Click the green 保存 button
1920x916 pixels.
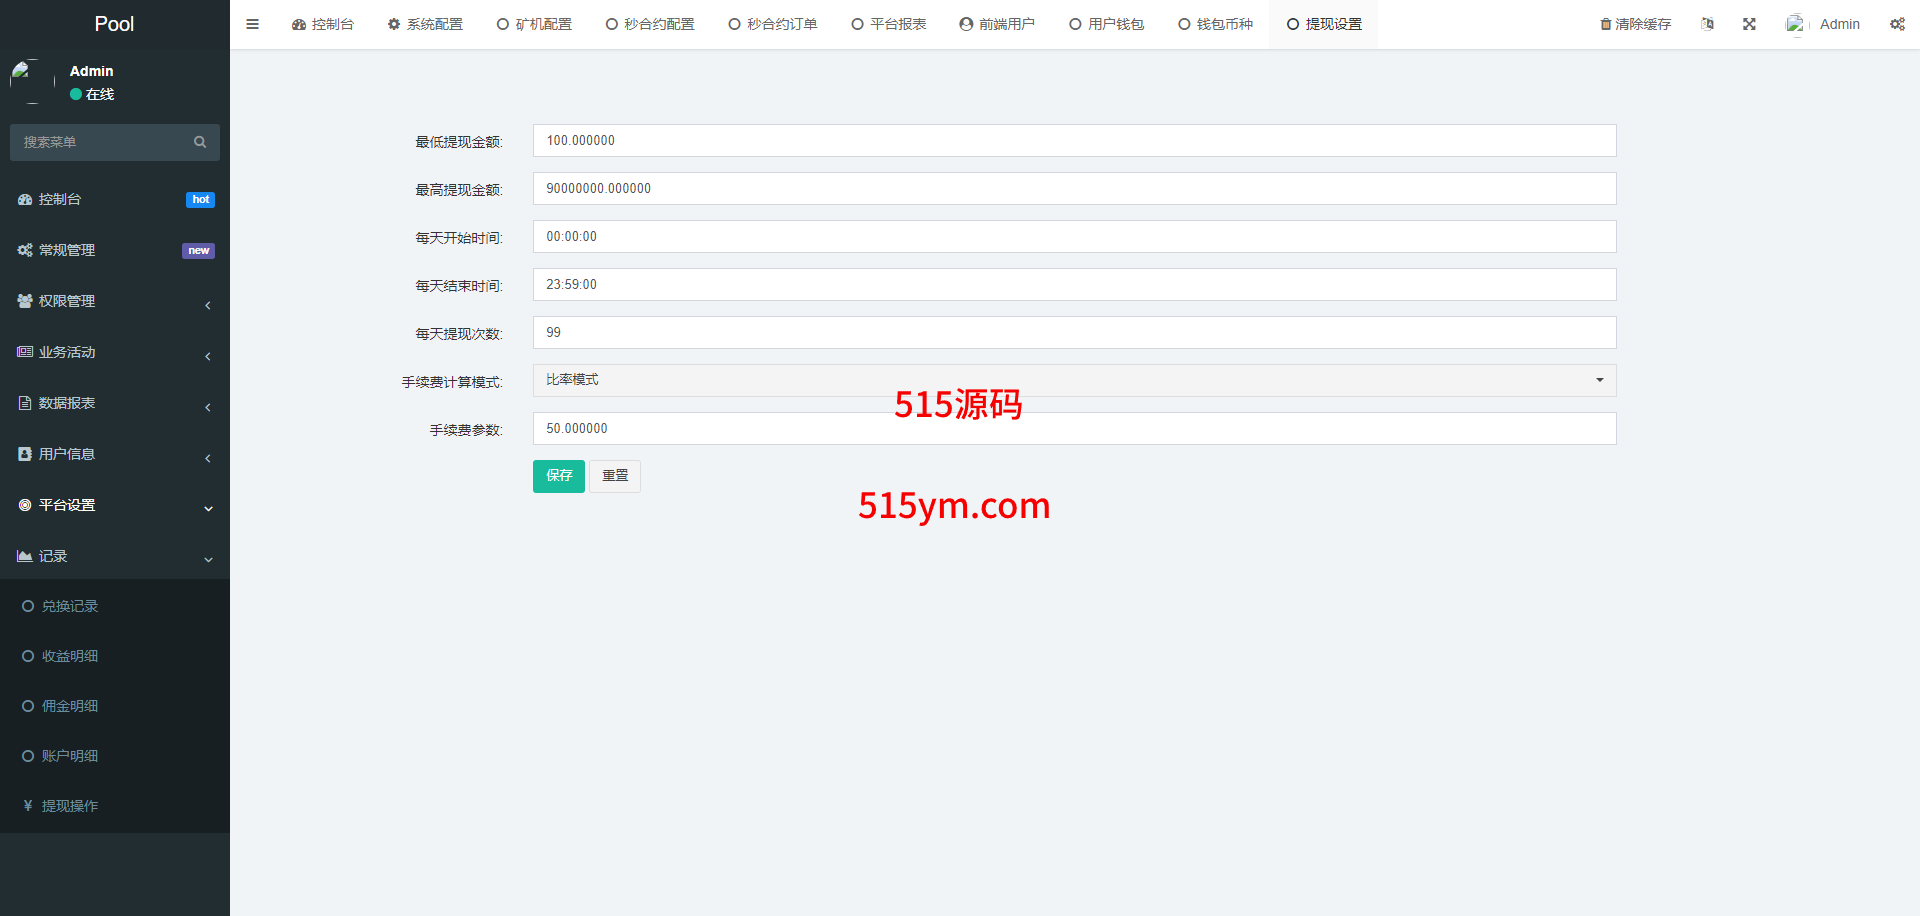(x=558, y=476)
